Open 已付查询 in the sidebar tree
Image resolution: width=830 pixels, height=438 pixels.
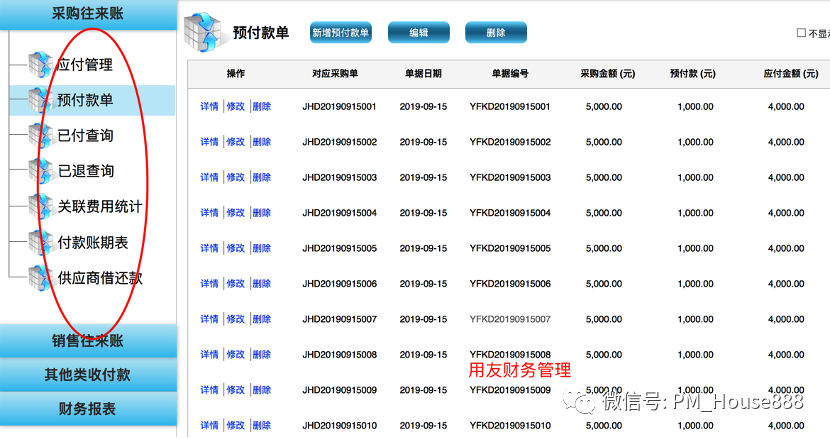tap(86, 135)
